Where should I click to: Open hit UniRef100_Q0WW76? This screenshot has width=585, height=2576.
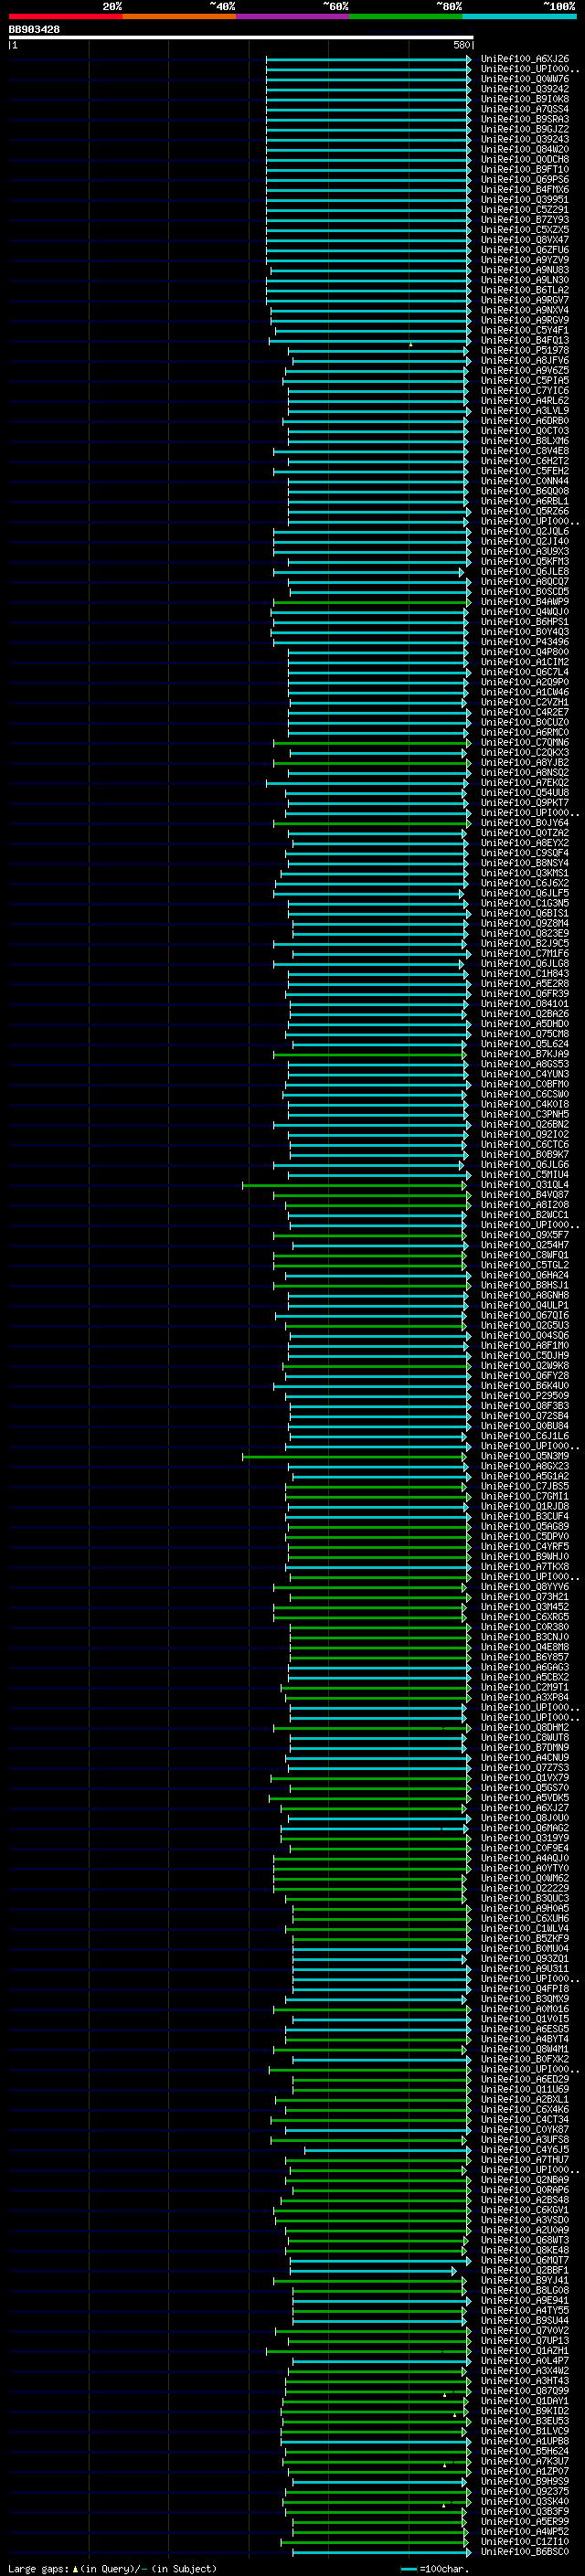point(525,79)
